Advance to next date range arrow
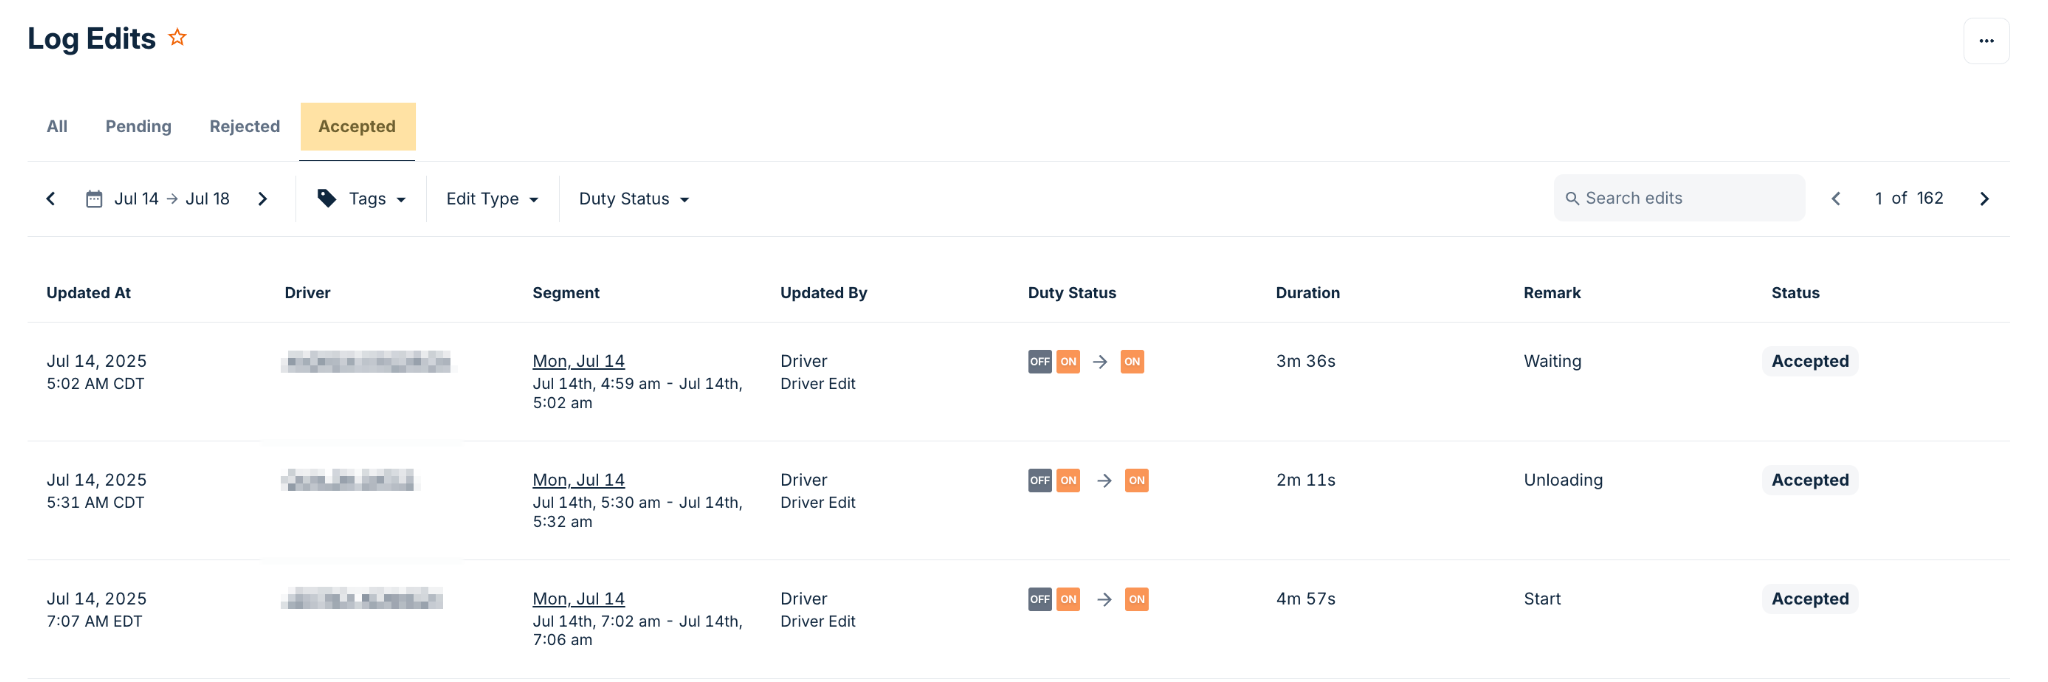 click(263, 199)
